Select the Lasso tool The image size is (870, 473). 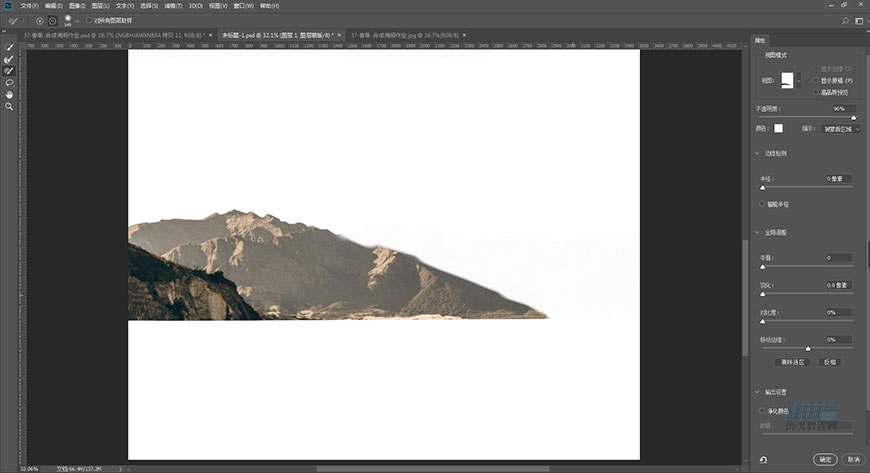(10, 83)
